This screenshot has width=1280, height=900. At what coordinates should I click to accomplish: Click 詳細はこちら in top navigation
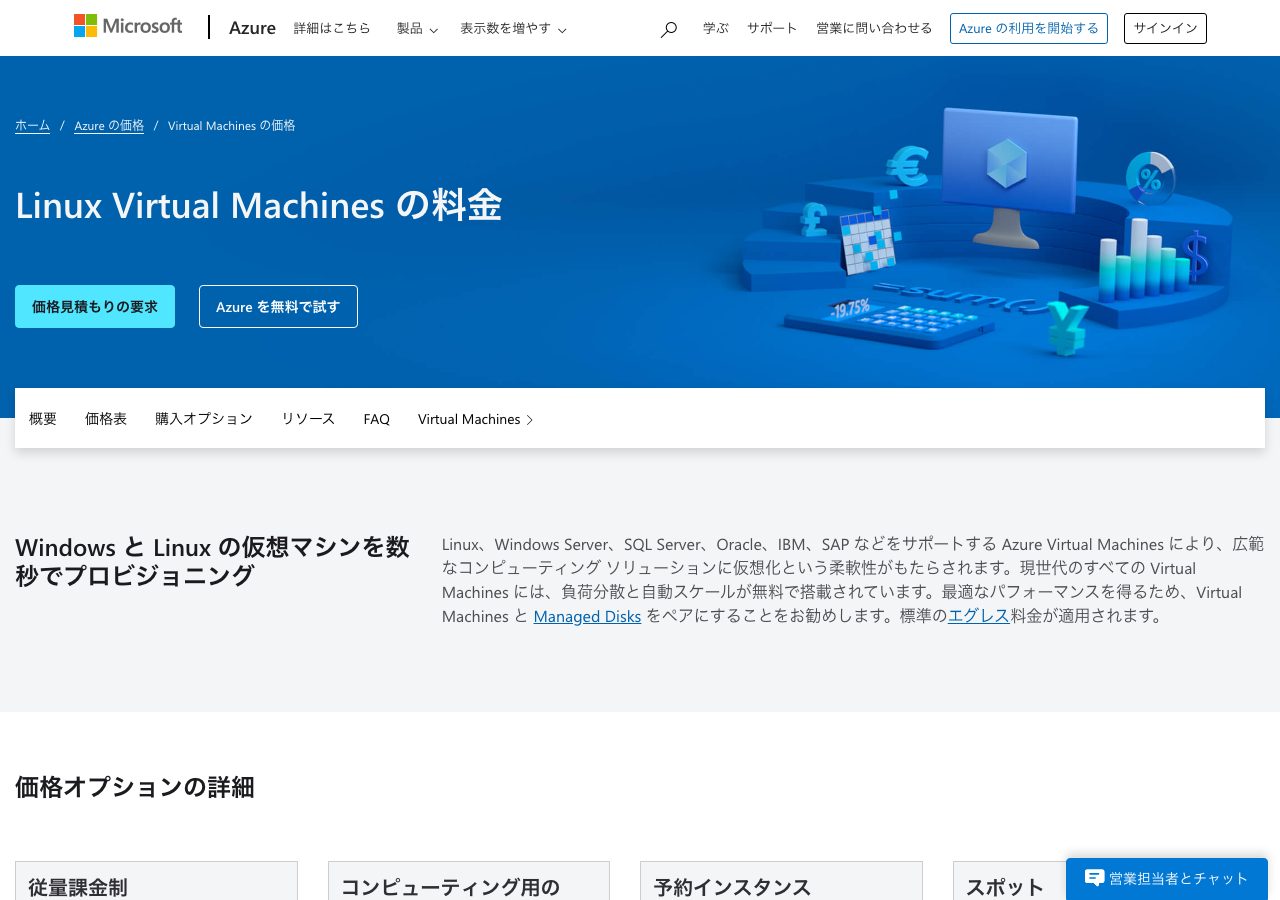(332, 28)
